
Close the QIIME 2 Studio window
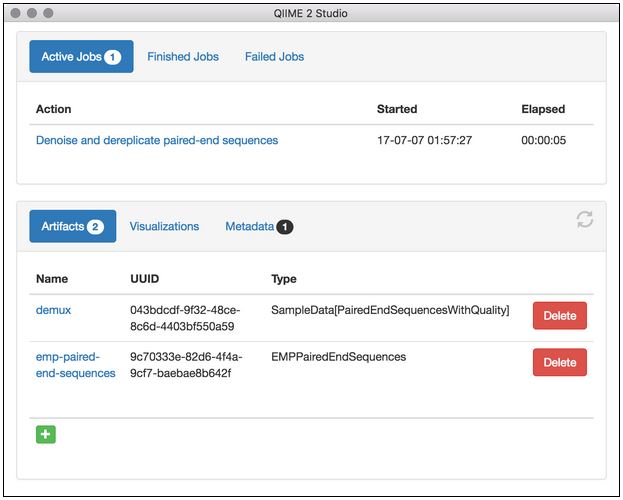16,14
